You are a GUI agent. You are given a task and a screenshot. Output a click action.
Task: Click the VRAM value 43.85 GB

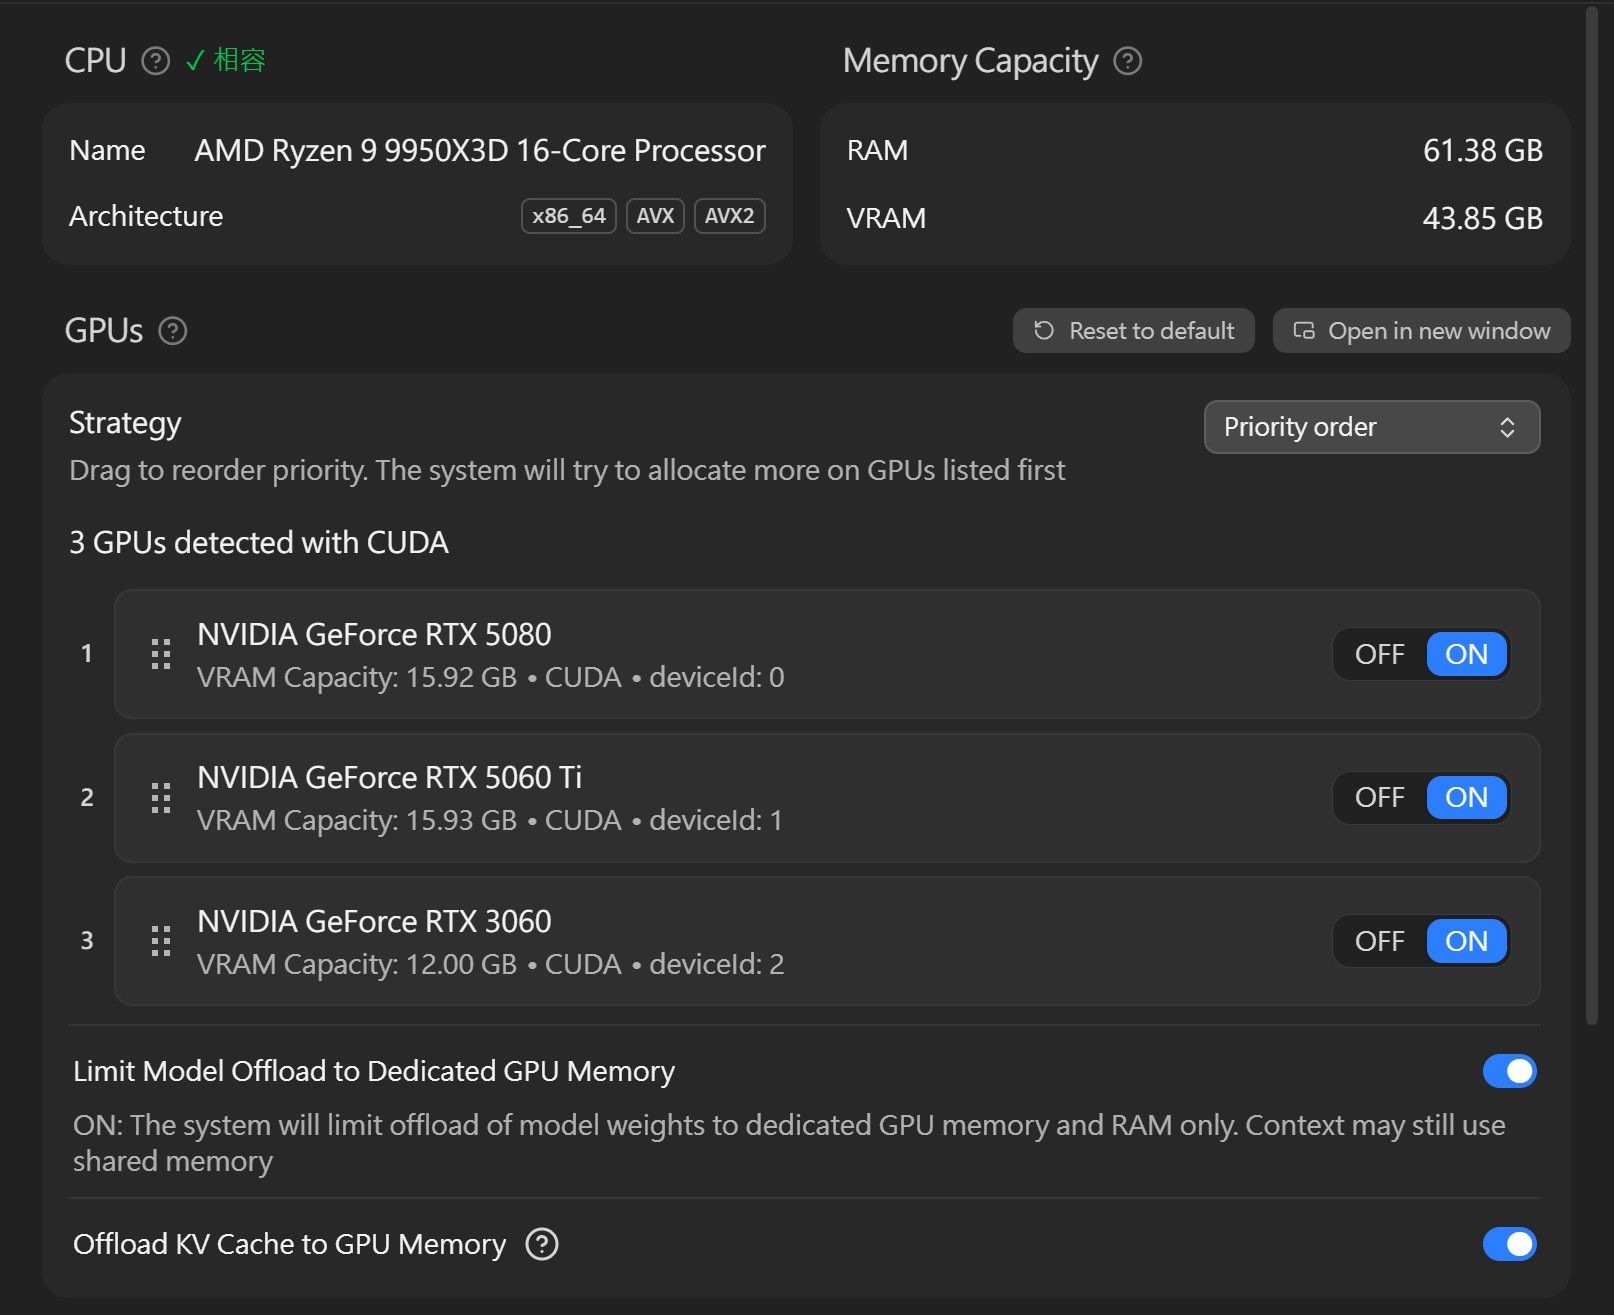[1483, 218]
